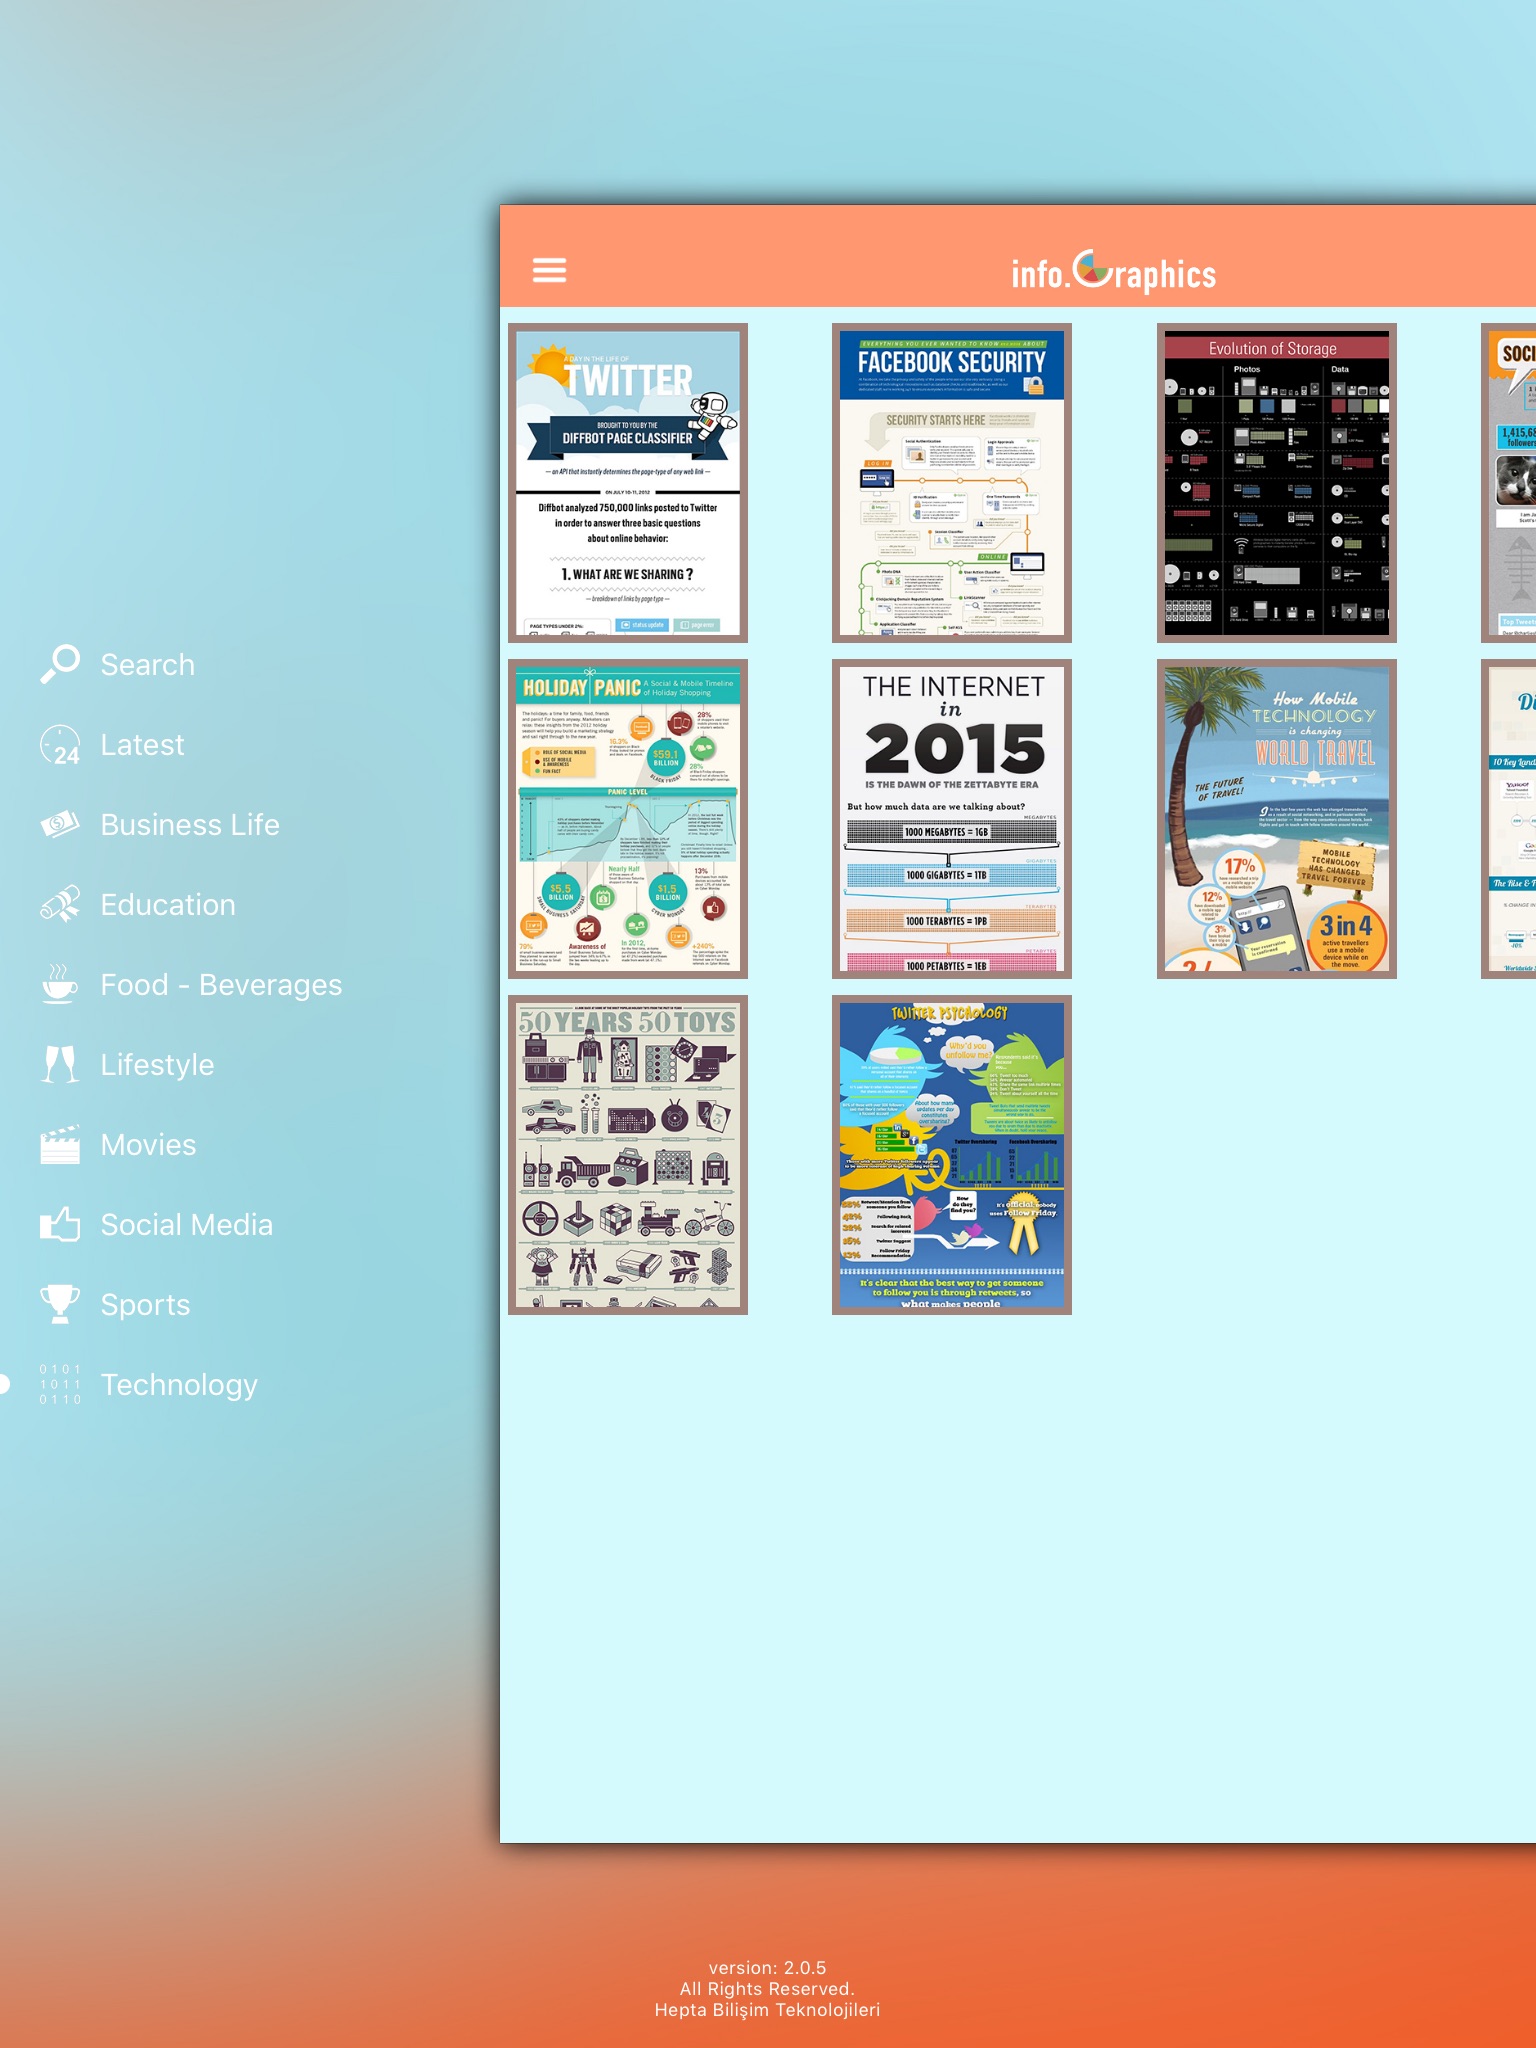Open the Search menu item

(148, 665)
